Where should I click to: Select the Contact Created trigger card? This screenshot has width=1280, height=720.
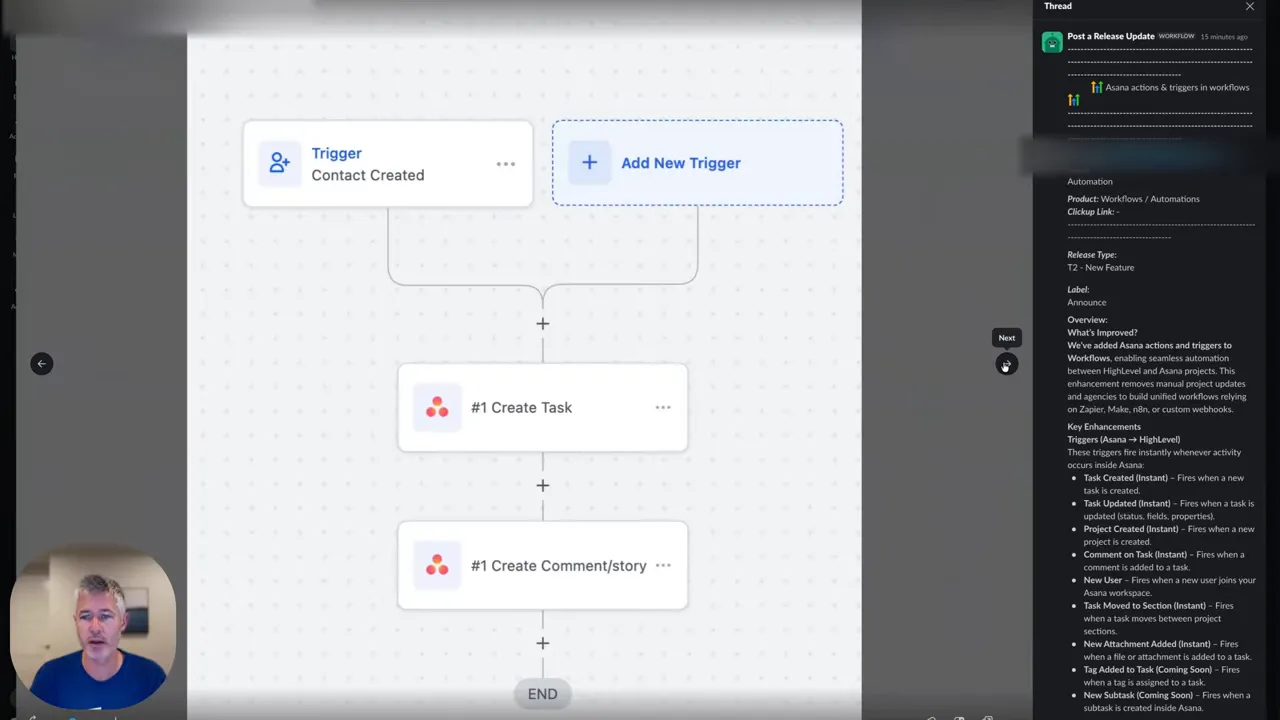pos(388,164)
